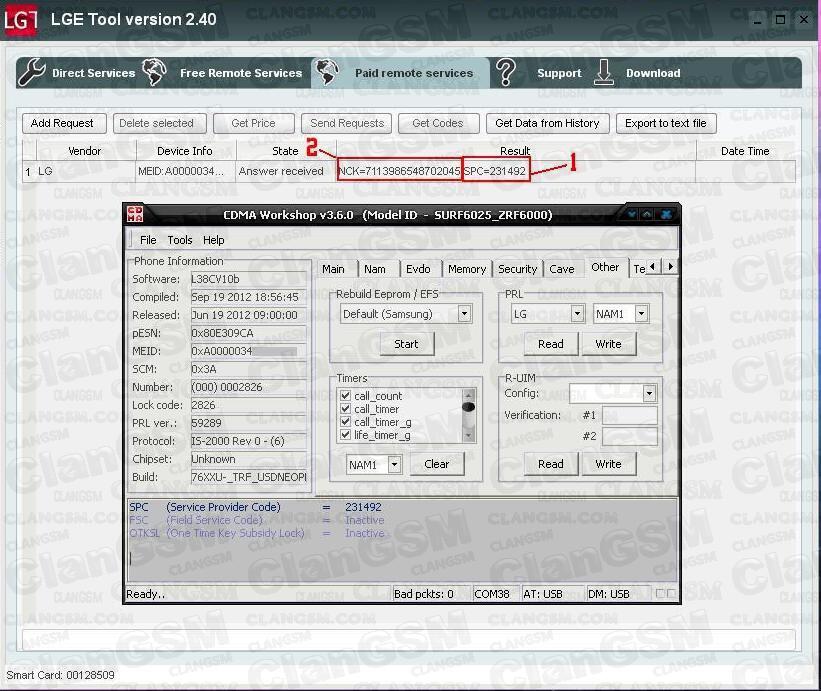Click the globe icon beside Paid remote services

(x=327, y=72)
